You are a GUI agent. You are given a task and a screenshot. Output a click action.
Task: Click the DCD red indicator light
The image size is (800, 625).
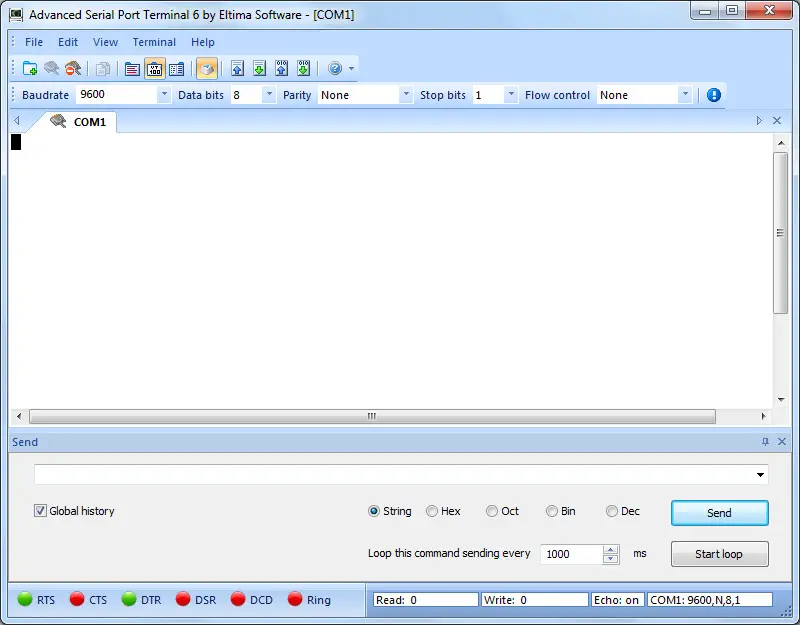(238, 599)
